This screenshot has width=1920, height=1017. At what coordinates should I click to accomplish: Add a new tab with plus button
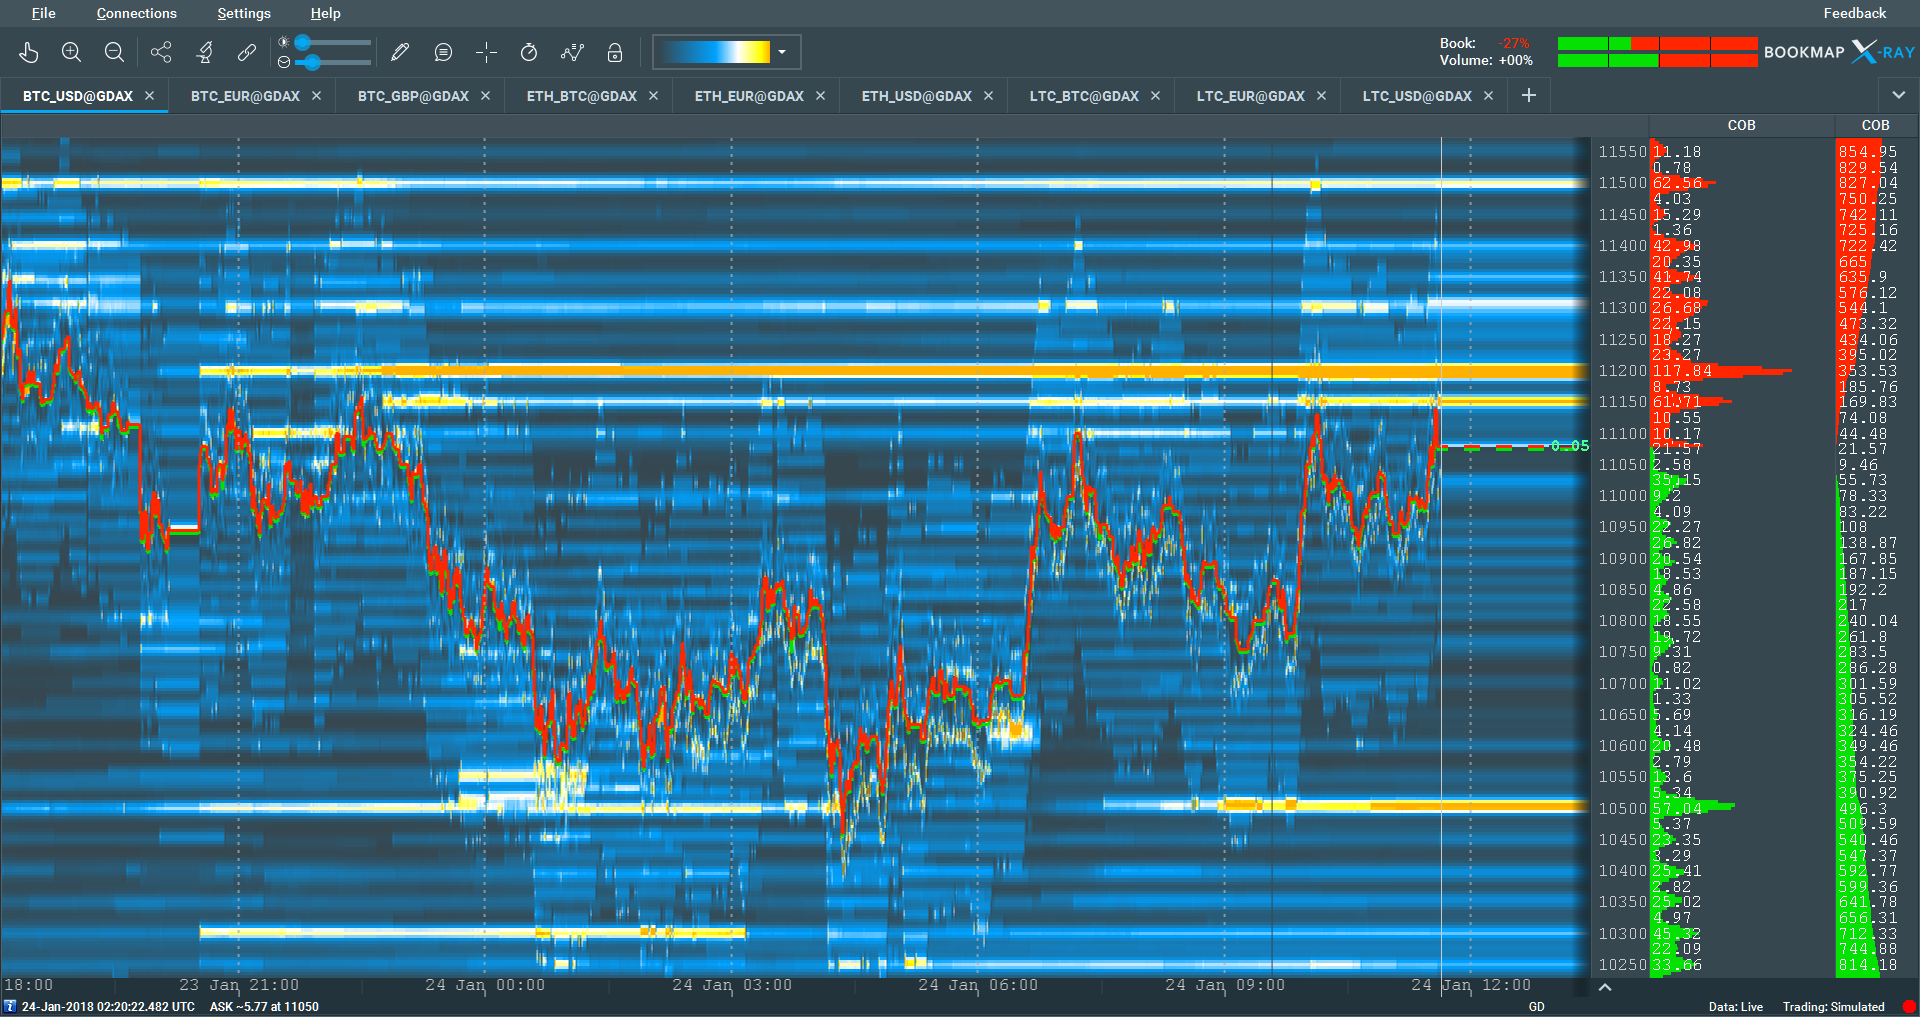tap(1528, 95)
